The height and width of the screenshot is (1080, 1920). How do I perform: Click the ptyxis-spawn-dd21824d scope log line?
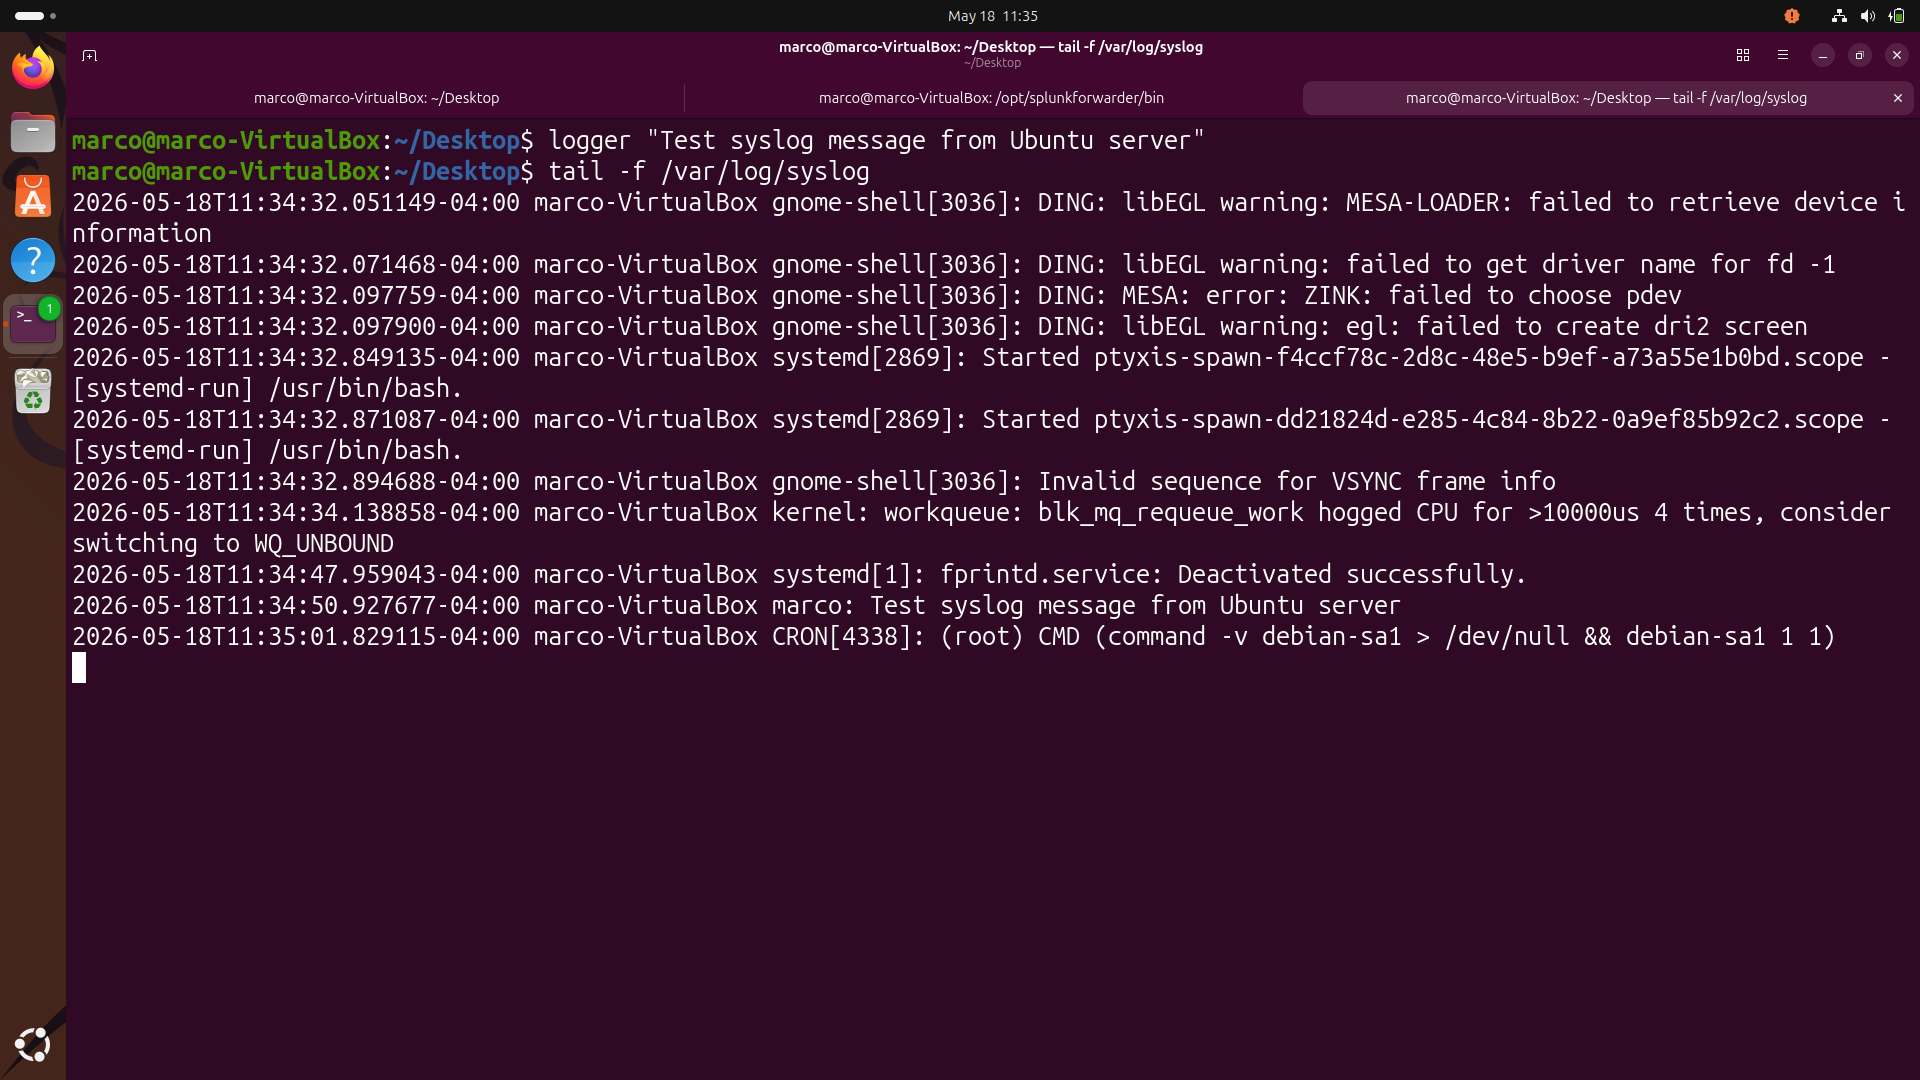pos(981,434)
